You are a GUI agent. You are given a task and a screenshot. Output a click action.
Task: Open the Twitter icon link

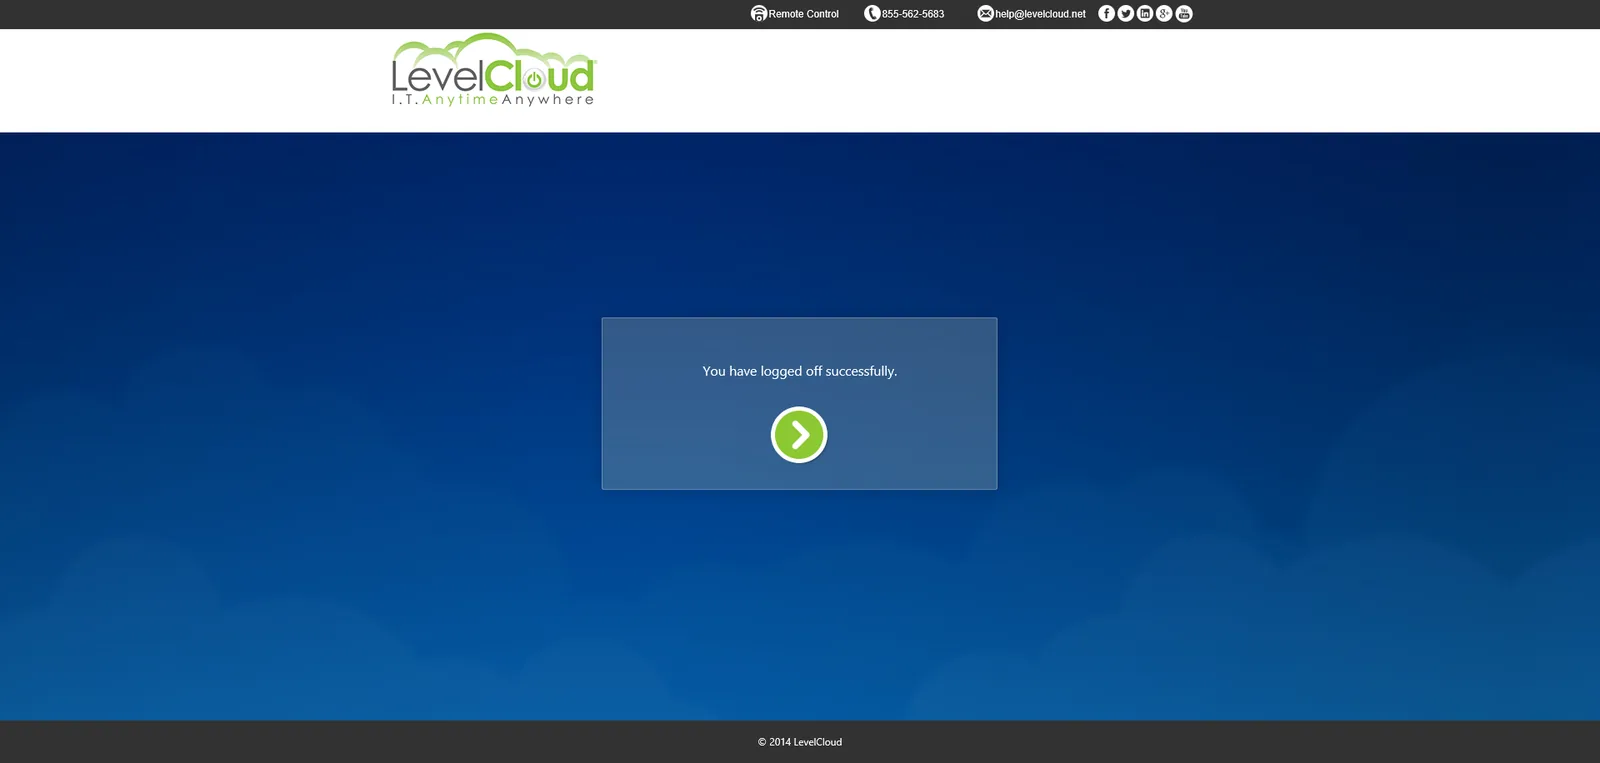click(x=1126, y=13)
